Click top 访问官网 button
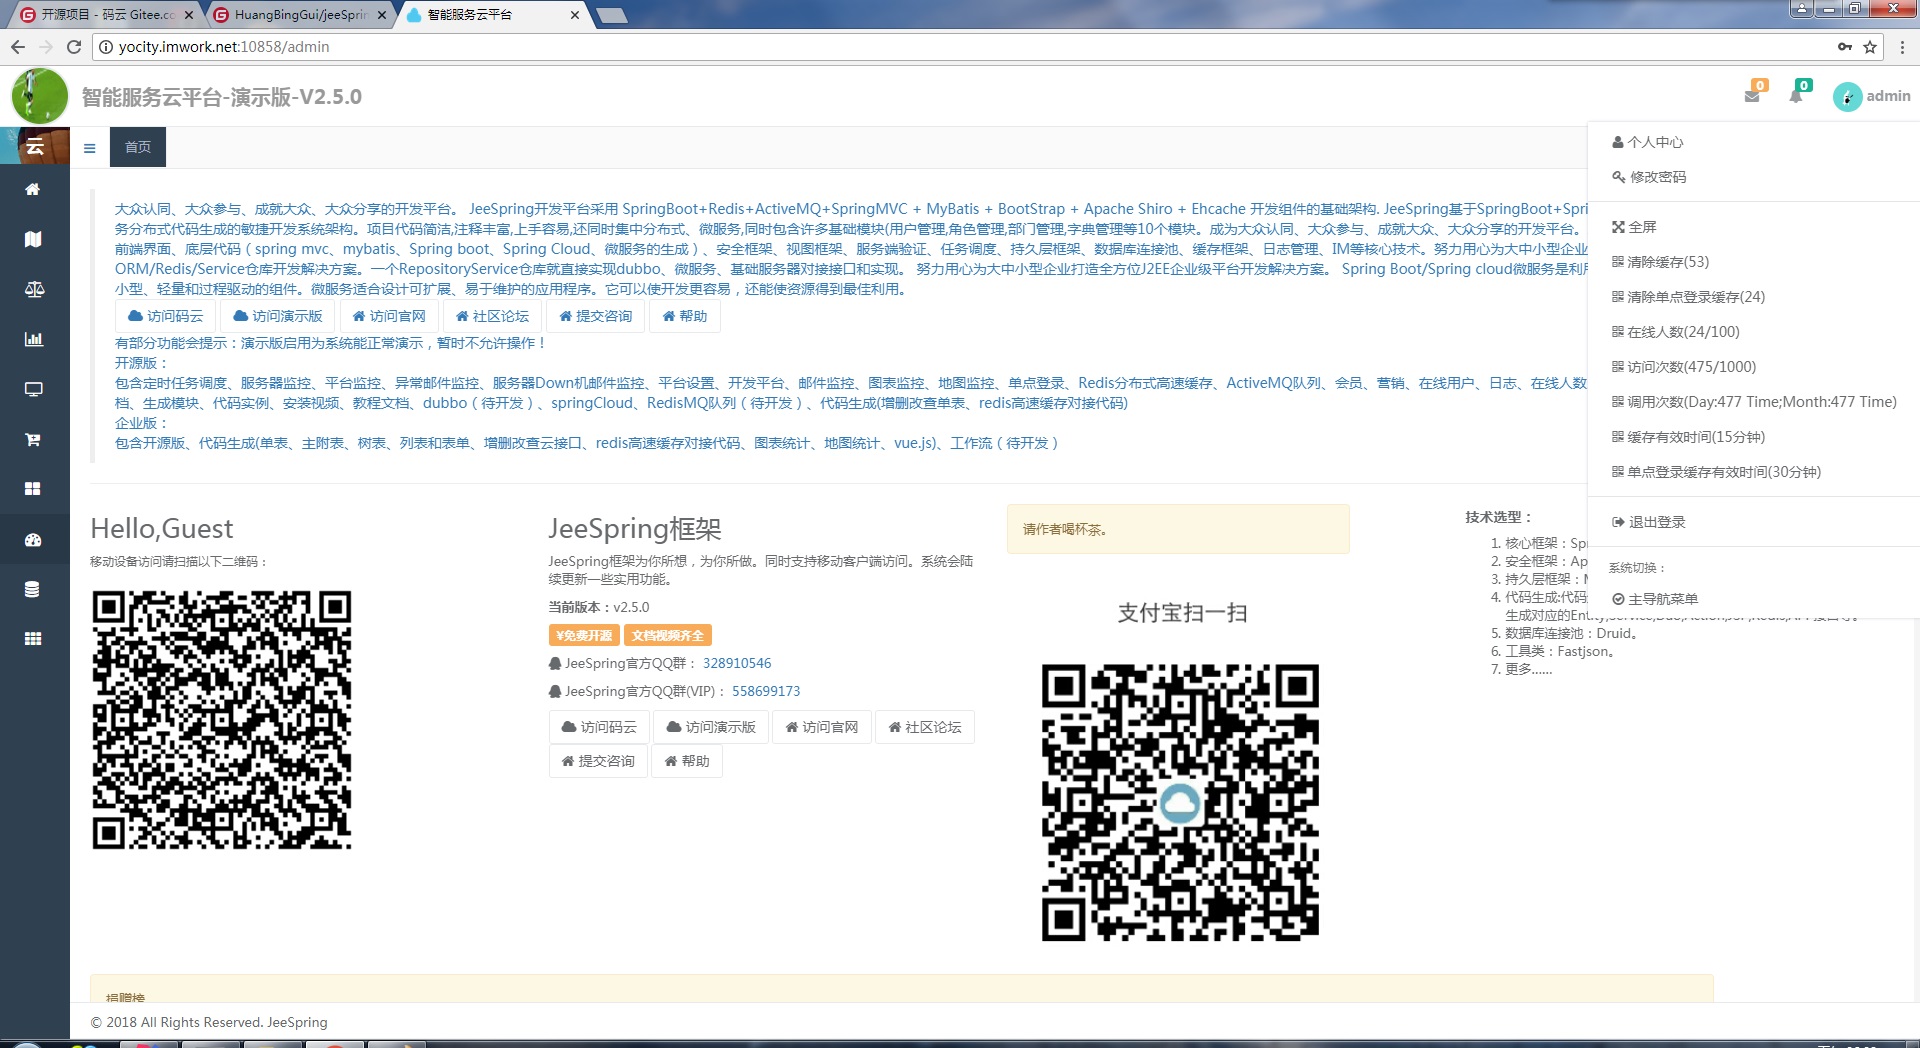The width and height of the screenshot is (1920, 1048). pos(389,316)
